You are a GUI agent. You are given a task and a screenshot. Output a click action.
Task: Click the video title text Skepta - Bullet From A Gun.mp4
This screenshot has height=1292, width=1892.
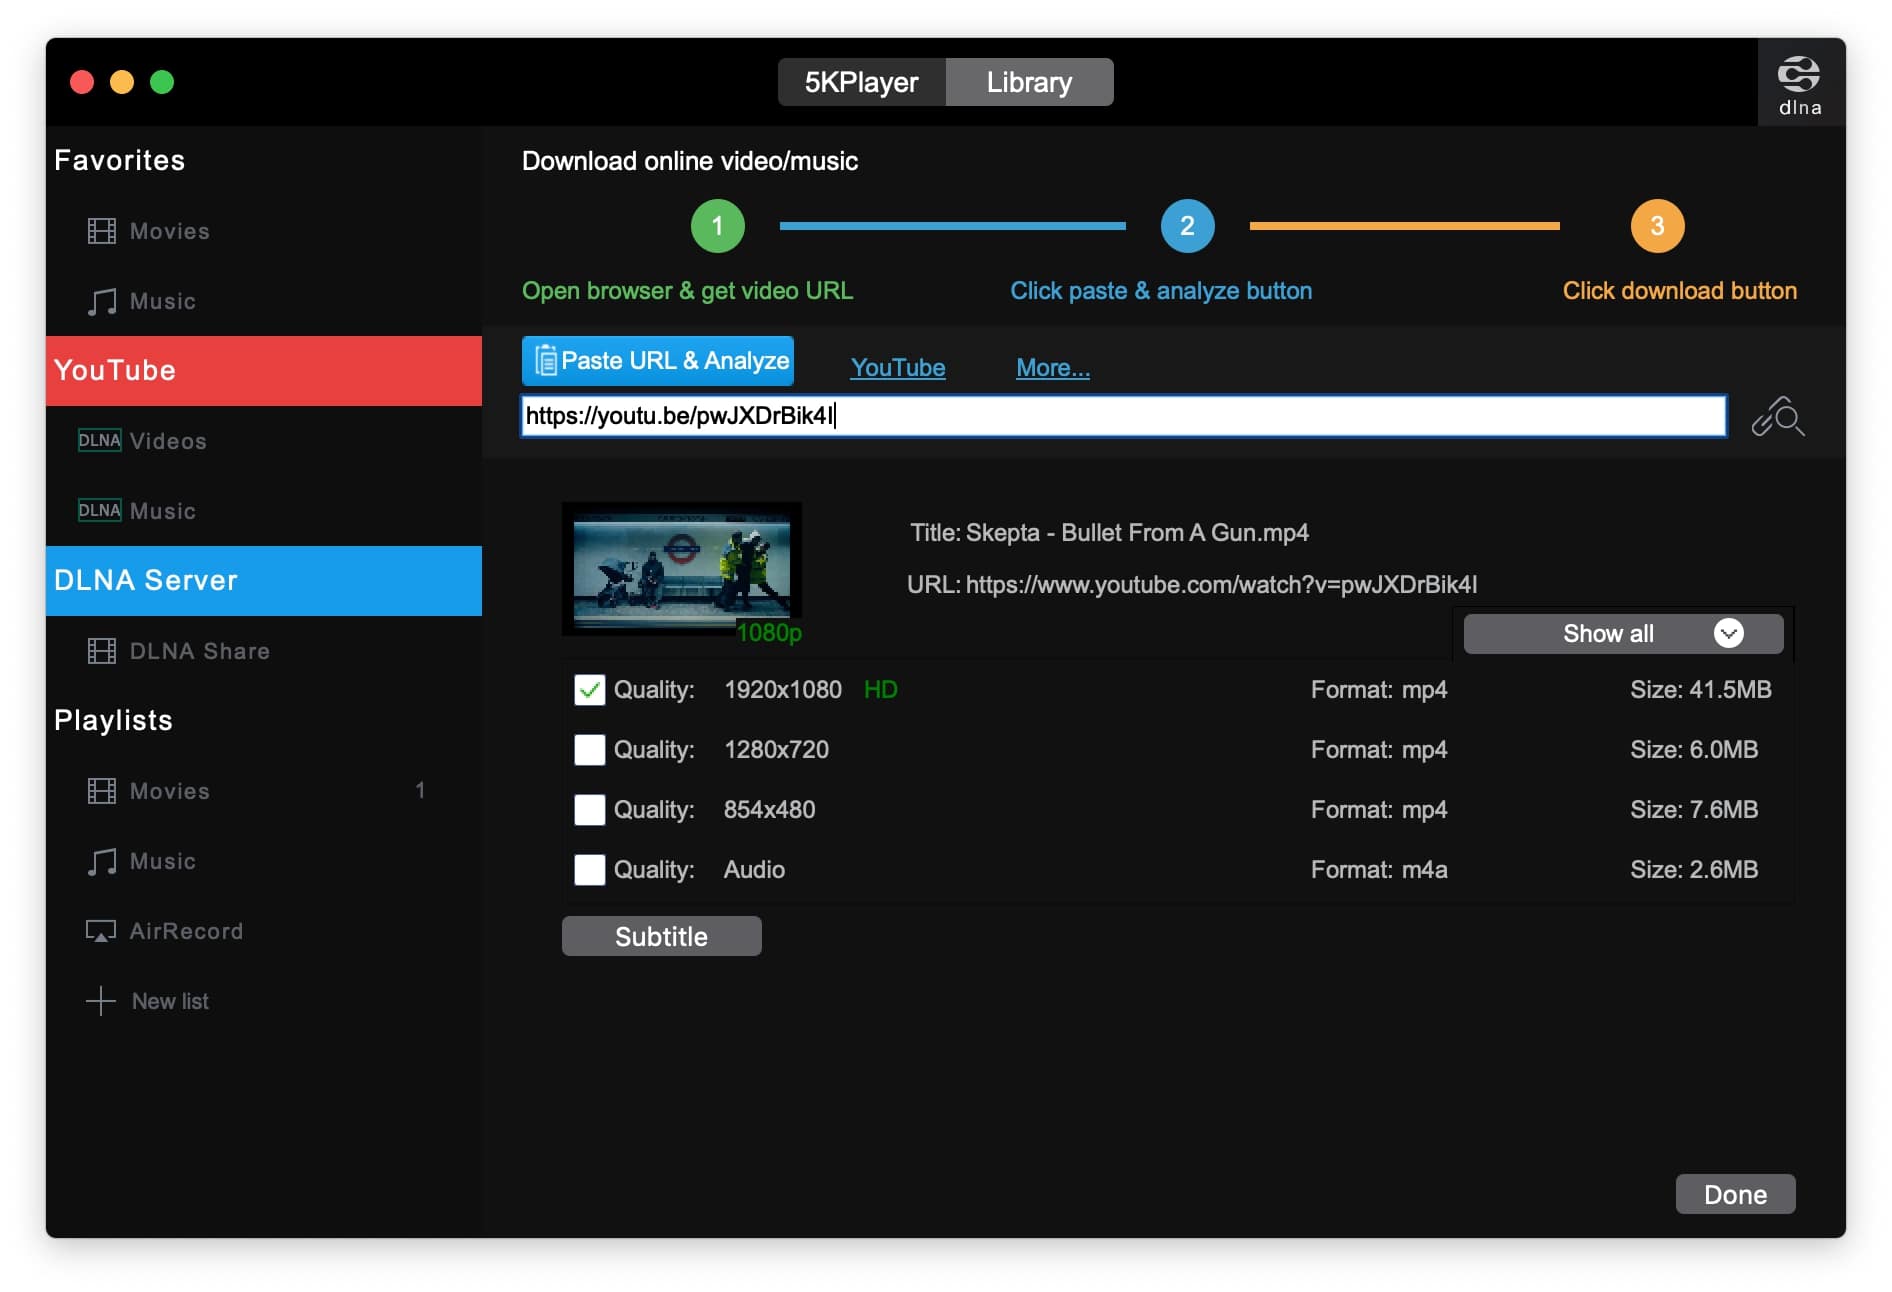[1136, 533]
